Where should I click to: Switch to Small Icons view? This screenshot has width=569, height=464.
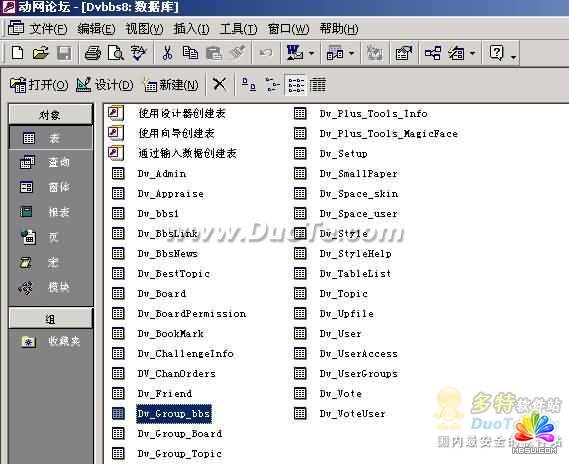pos(272,85)
